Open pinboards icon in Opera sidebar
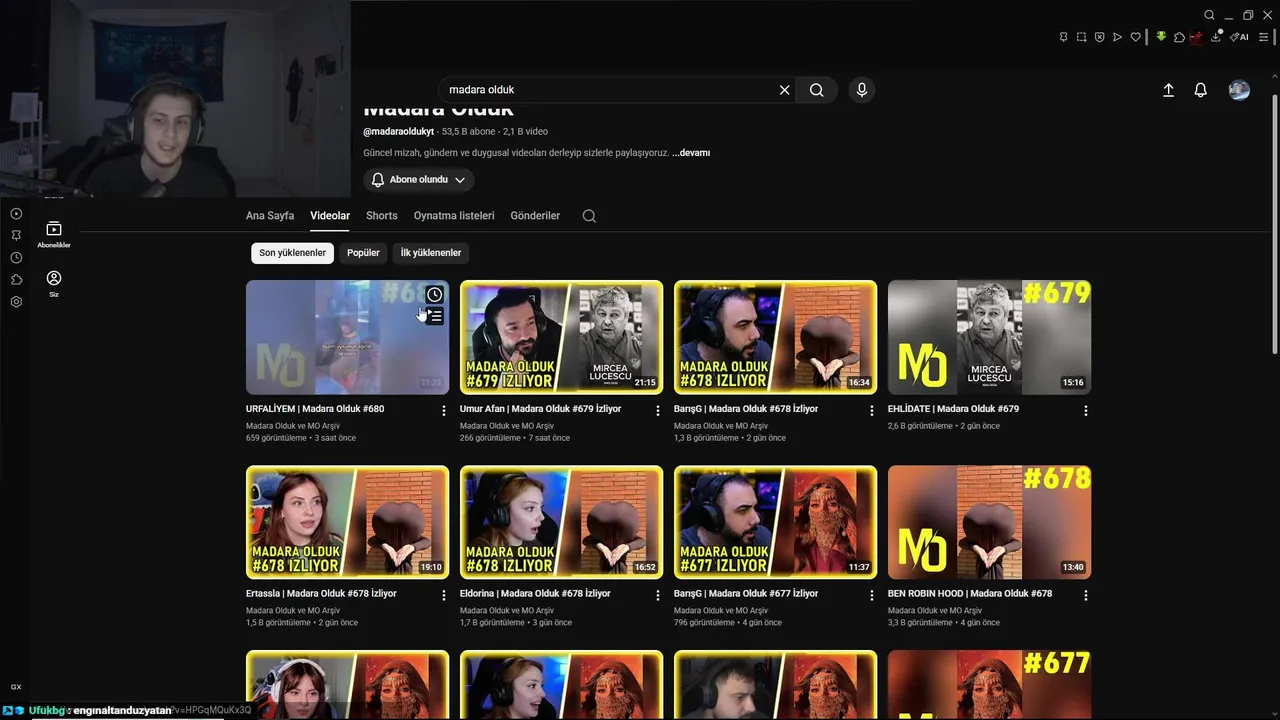1280x720 pixels. click(x=16, y=235)
